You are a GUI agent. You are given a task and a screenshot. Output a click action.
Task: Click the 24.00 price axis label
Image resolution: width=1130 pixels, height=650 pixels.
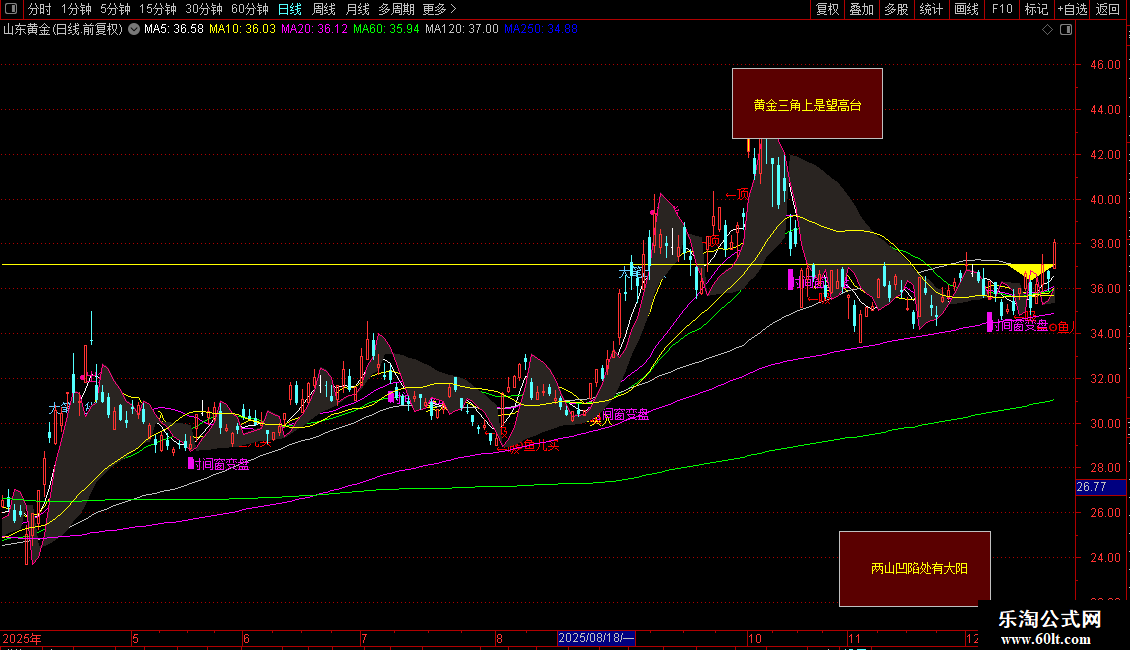[x=1105, y=558]
